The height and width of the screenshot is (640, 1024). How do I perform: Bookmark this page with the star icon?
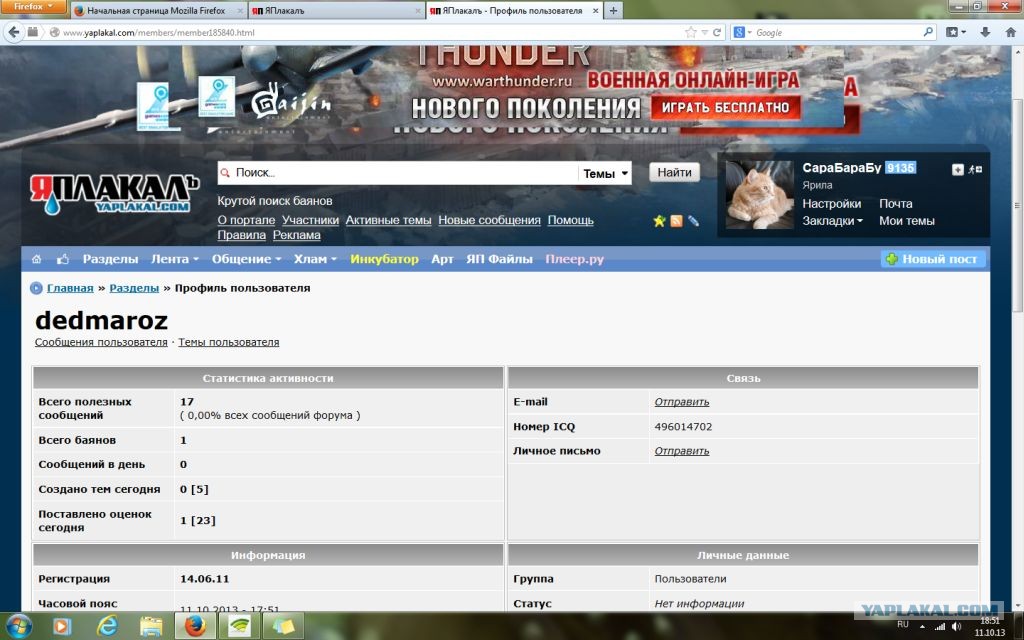pos(690,32)
